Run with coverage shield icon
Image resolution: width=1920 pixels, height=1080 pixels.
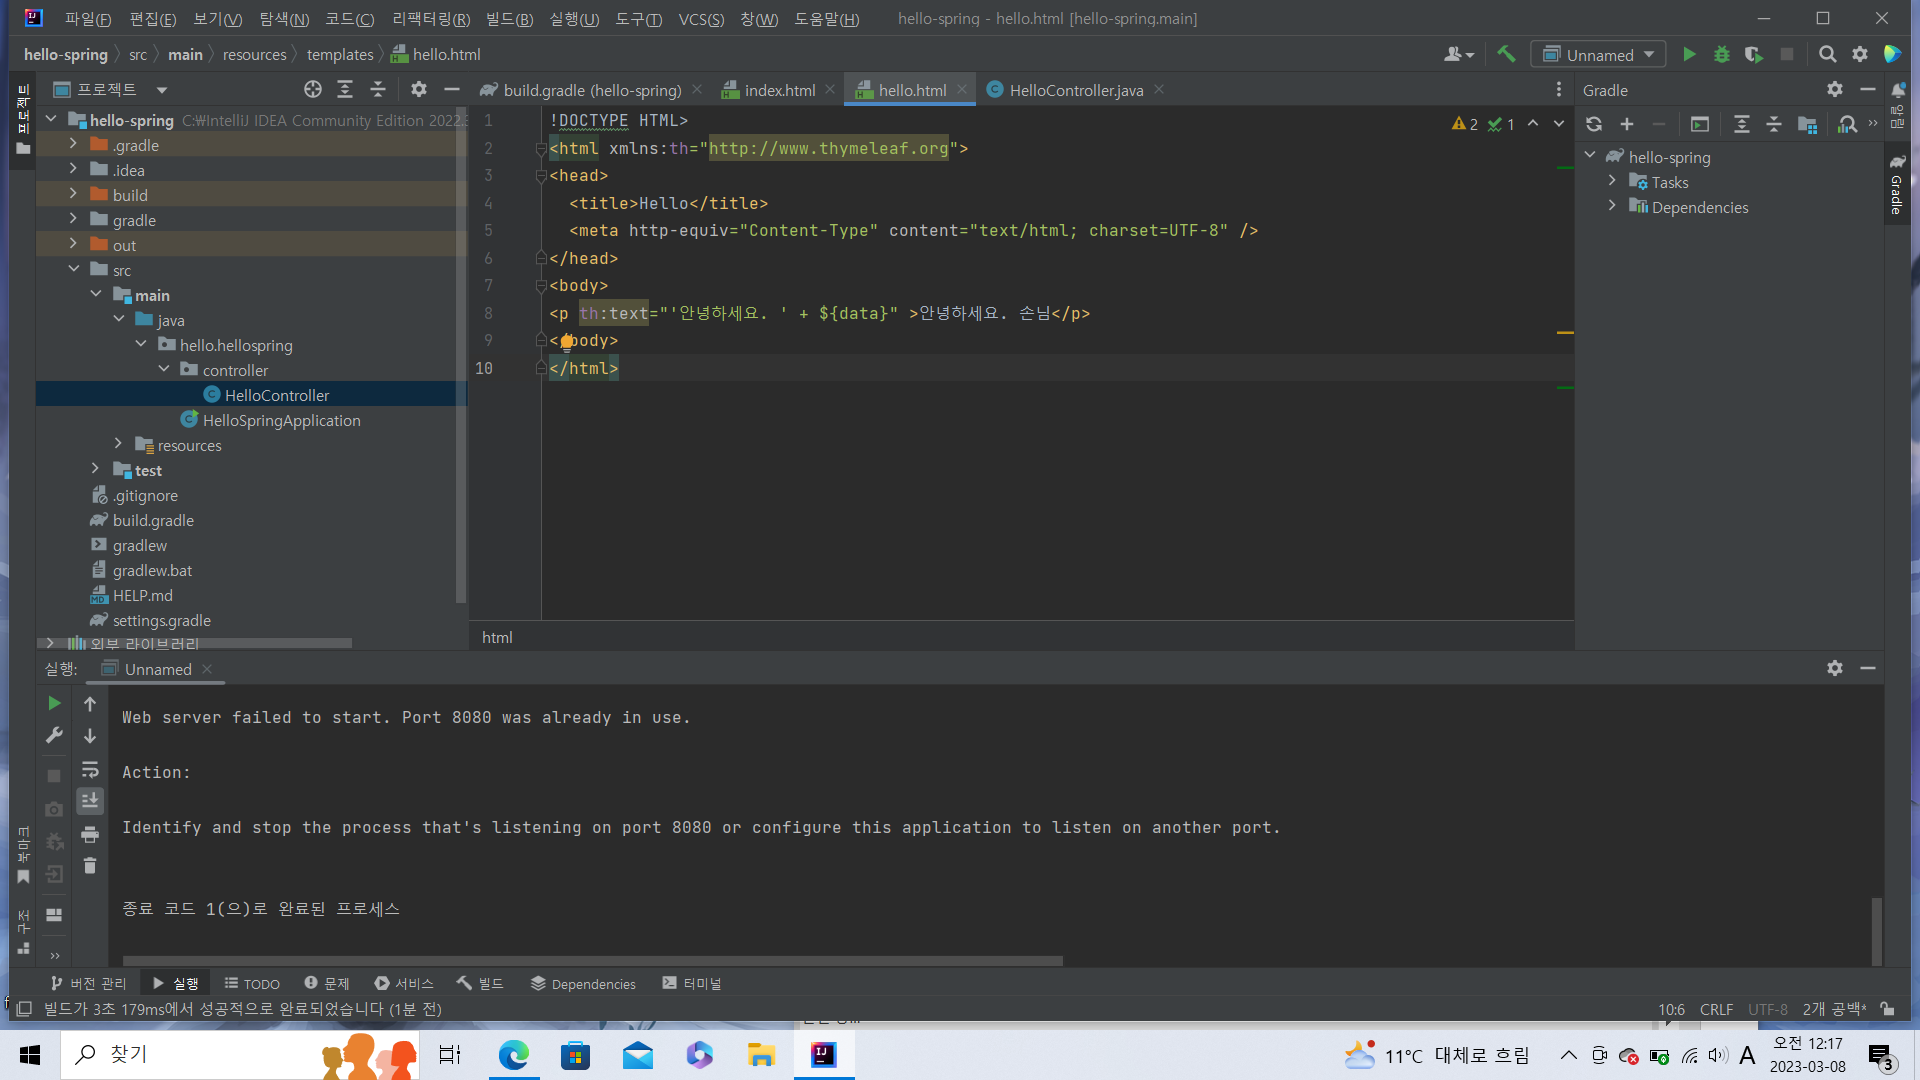point(1754,55)
